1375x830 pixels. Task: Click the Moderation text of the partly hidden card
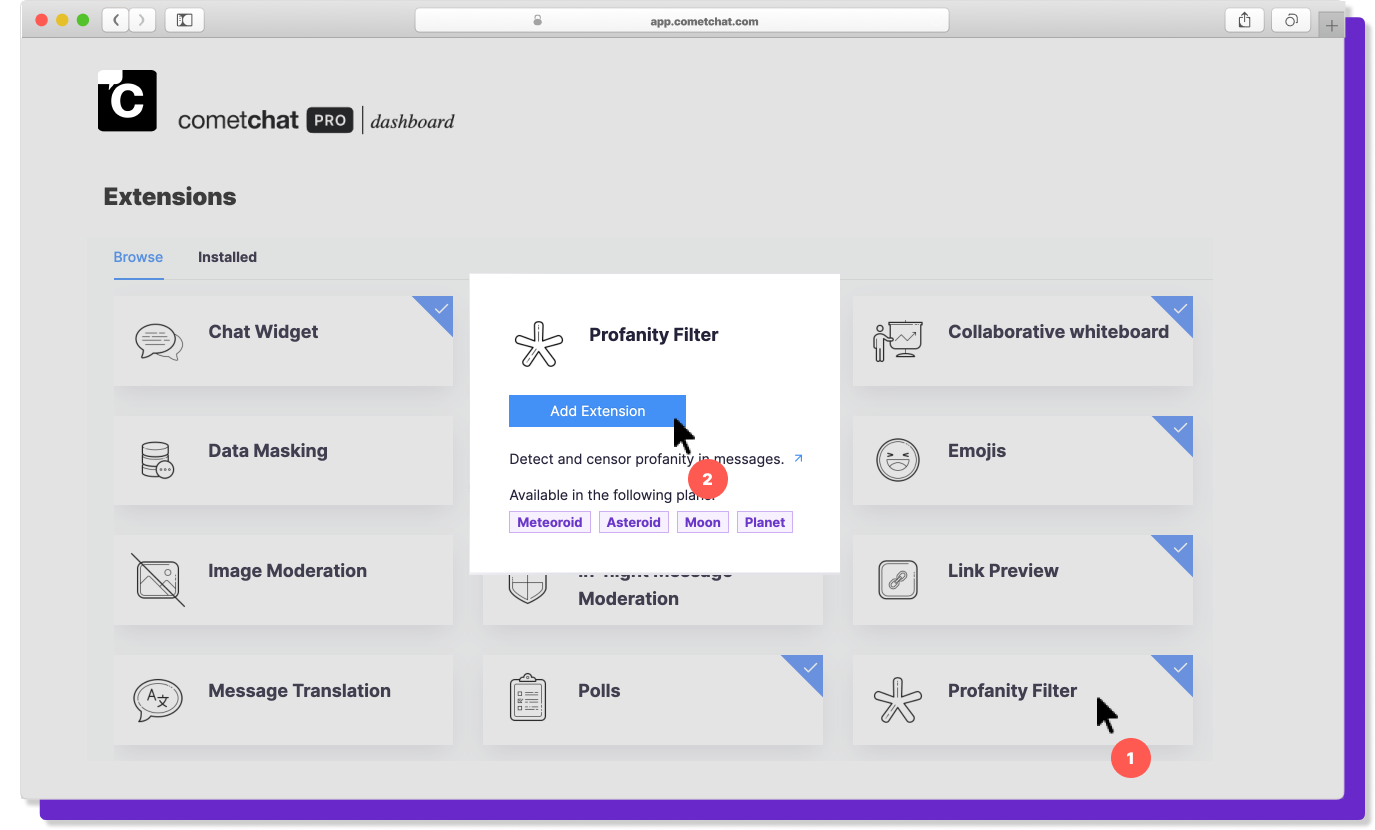tap(628, 599)
